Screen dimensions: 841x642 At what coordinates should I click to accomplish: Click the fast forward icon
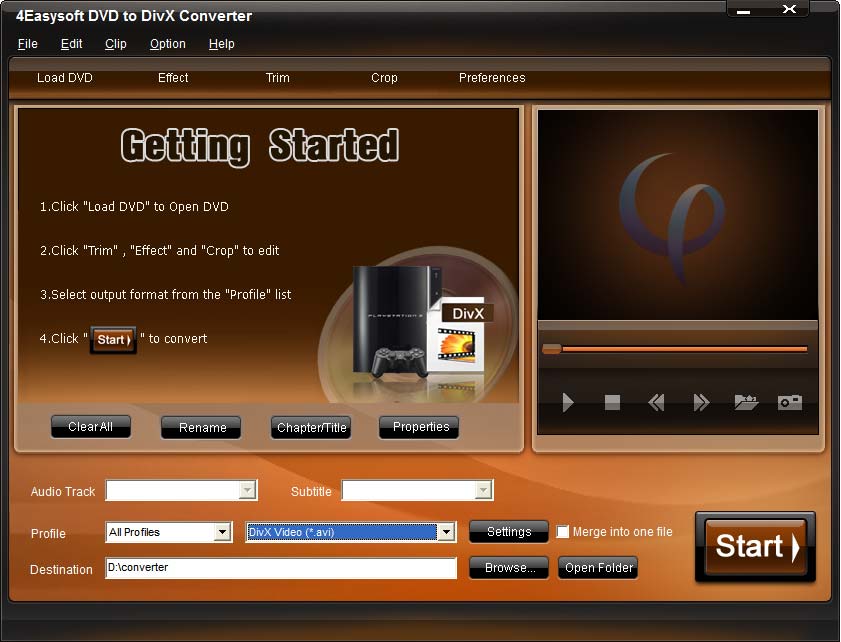pos(701,402)
